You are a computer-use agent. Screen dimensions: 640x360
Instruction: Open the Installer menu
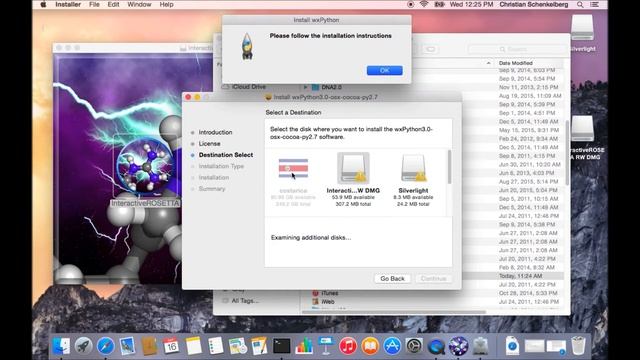click(68, 4)
